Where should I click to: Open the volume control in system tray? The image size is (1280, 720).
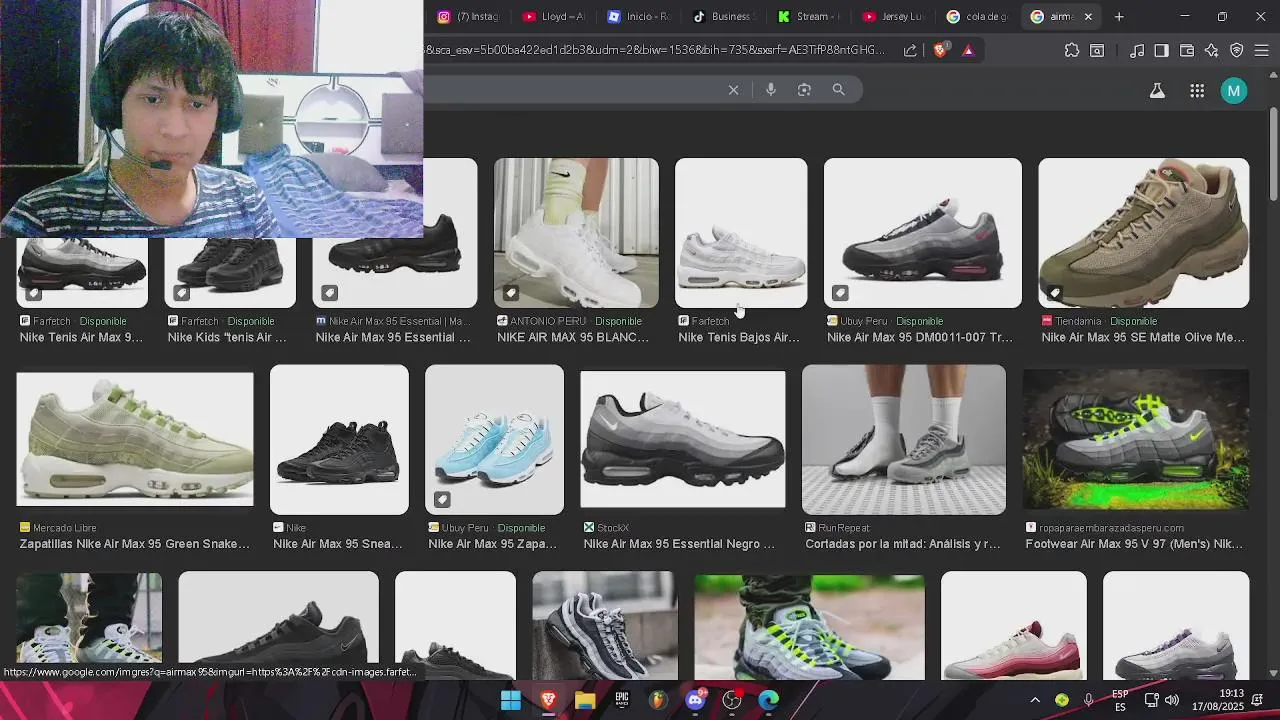point(1172,700)
